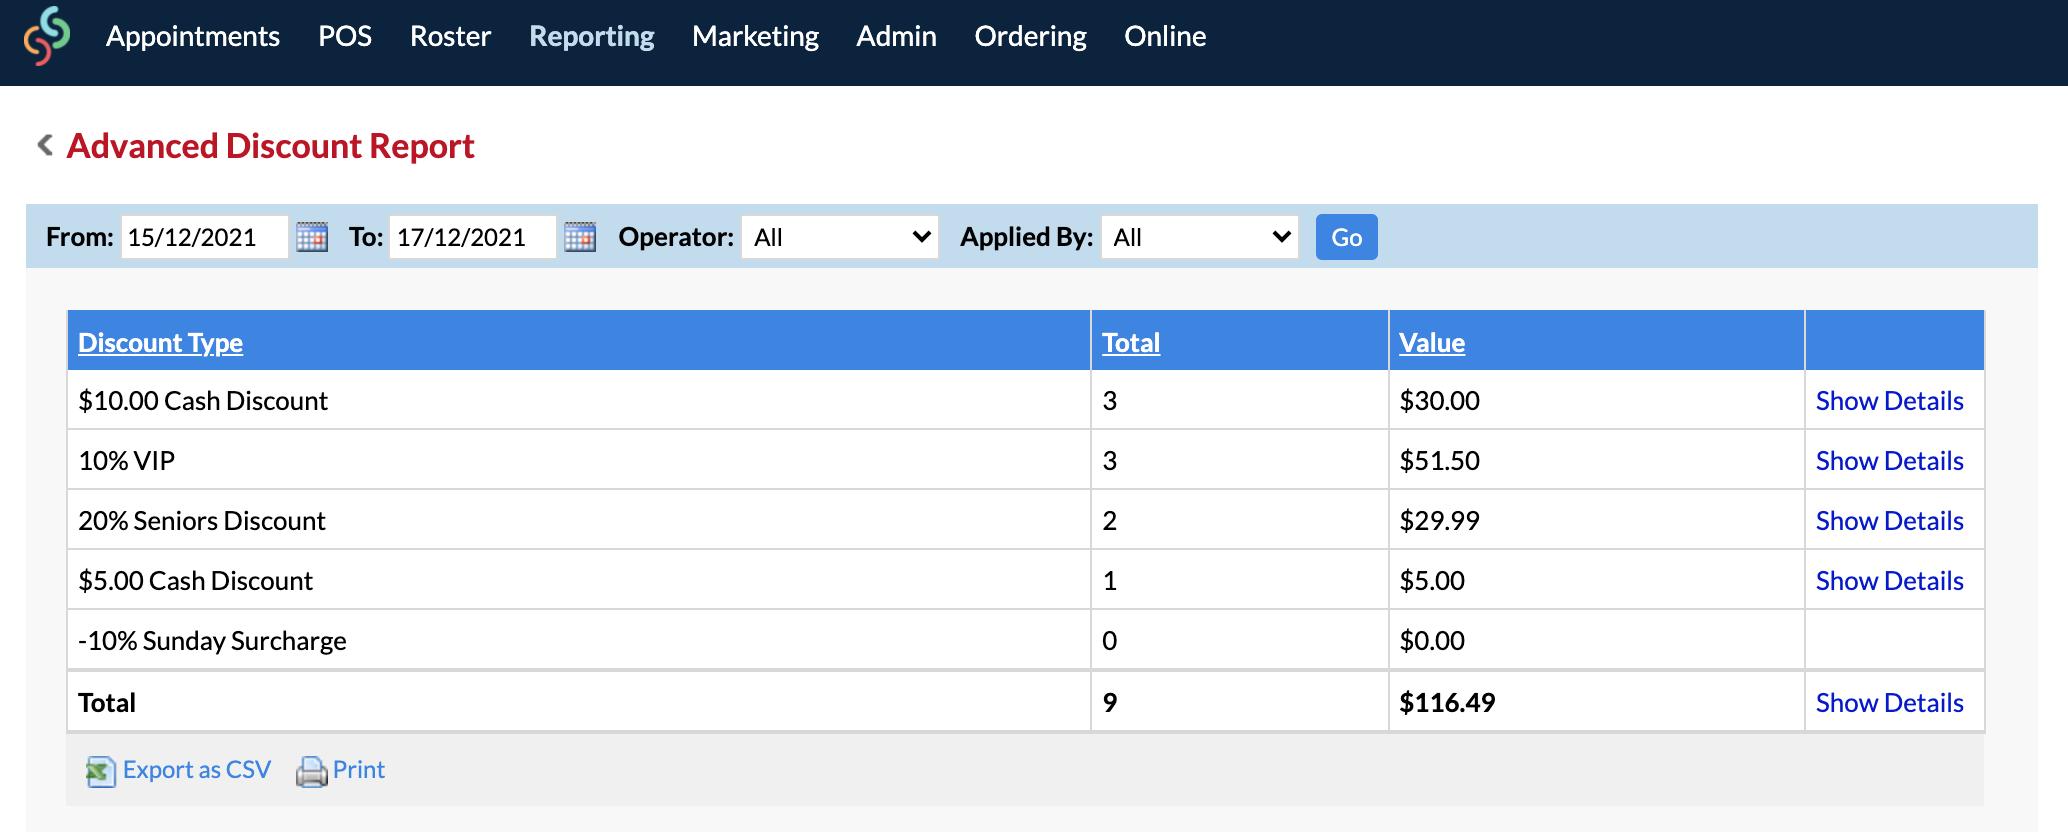Sort by Value column header

(1432, 343)
